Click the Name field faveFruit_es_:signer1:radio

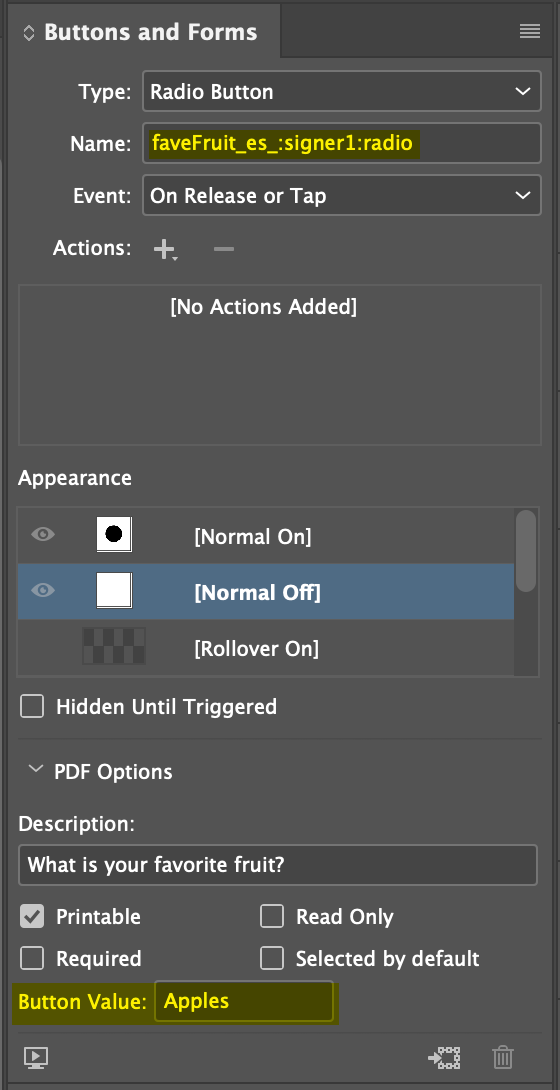click(342, 143)
